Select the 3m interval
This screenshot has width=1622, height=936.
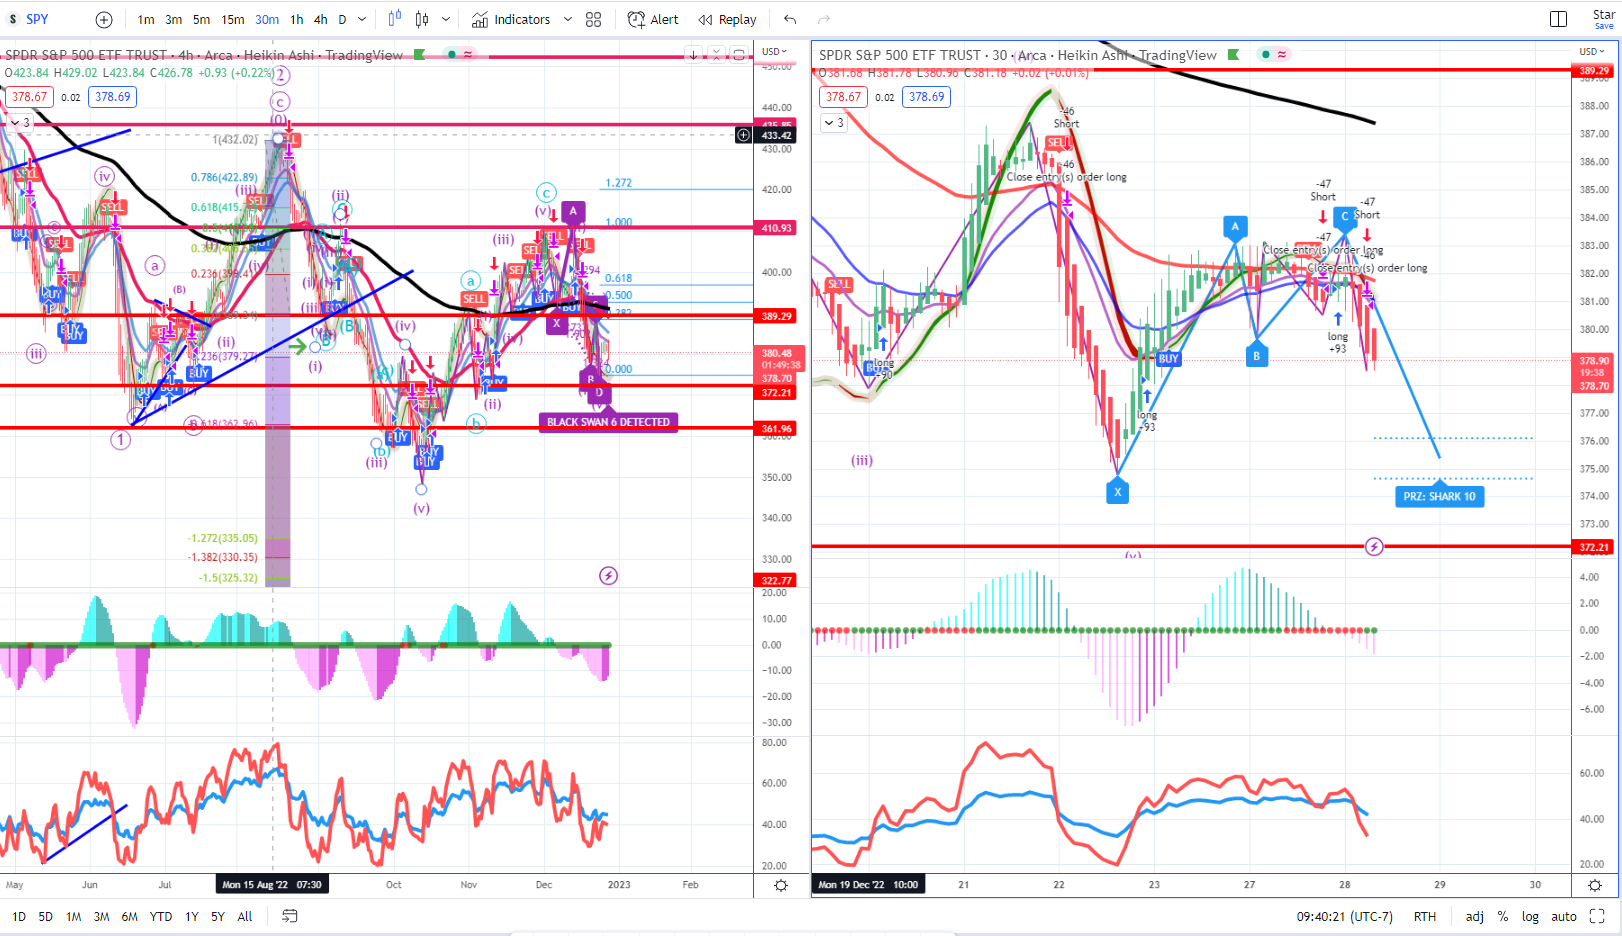click(174, 19)
